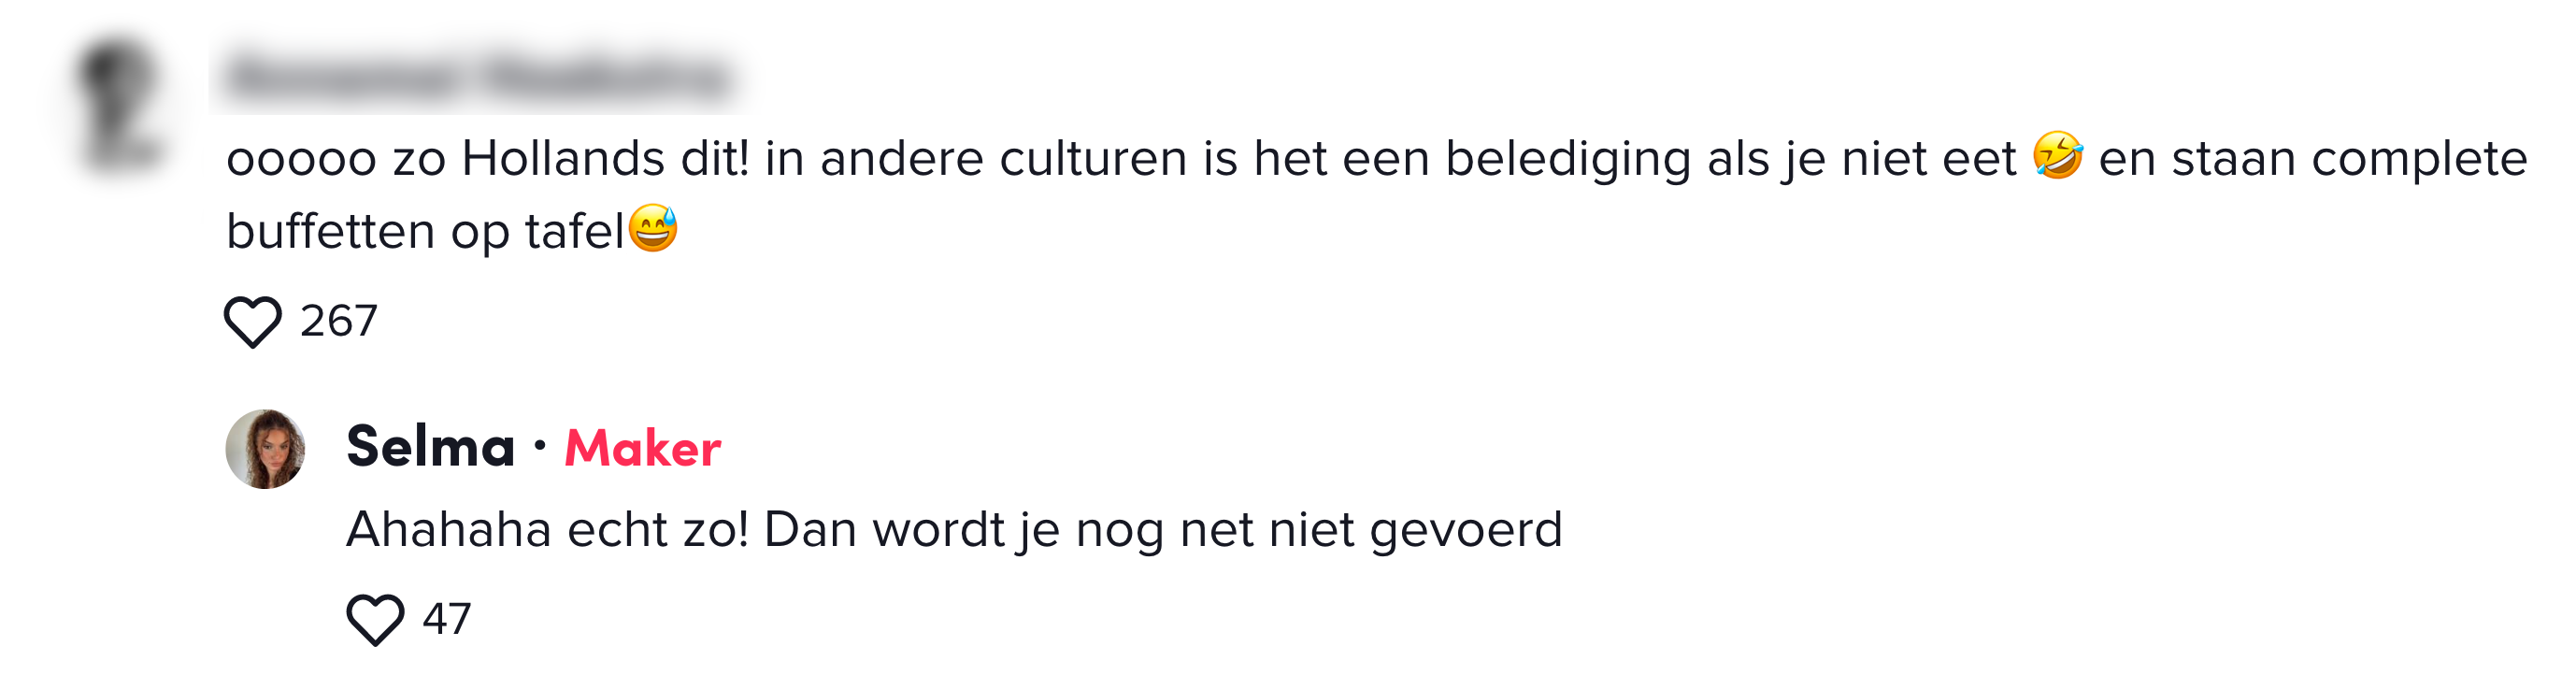Open the 267 likes count
Image resolution: width=2576 pixels, height=675 pixels.
tap(338, 318)
